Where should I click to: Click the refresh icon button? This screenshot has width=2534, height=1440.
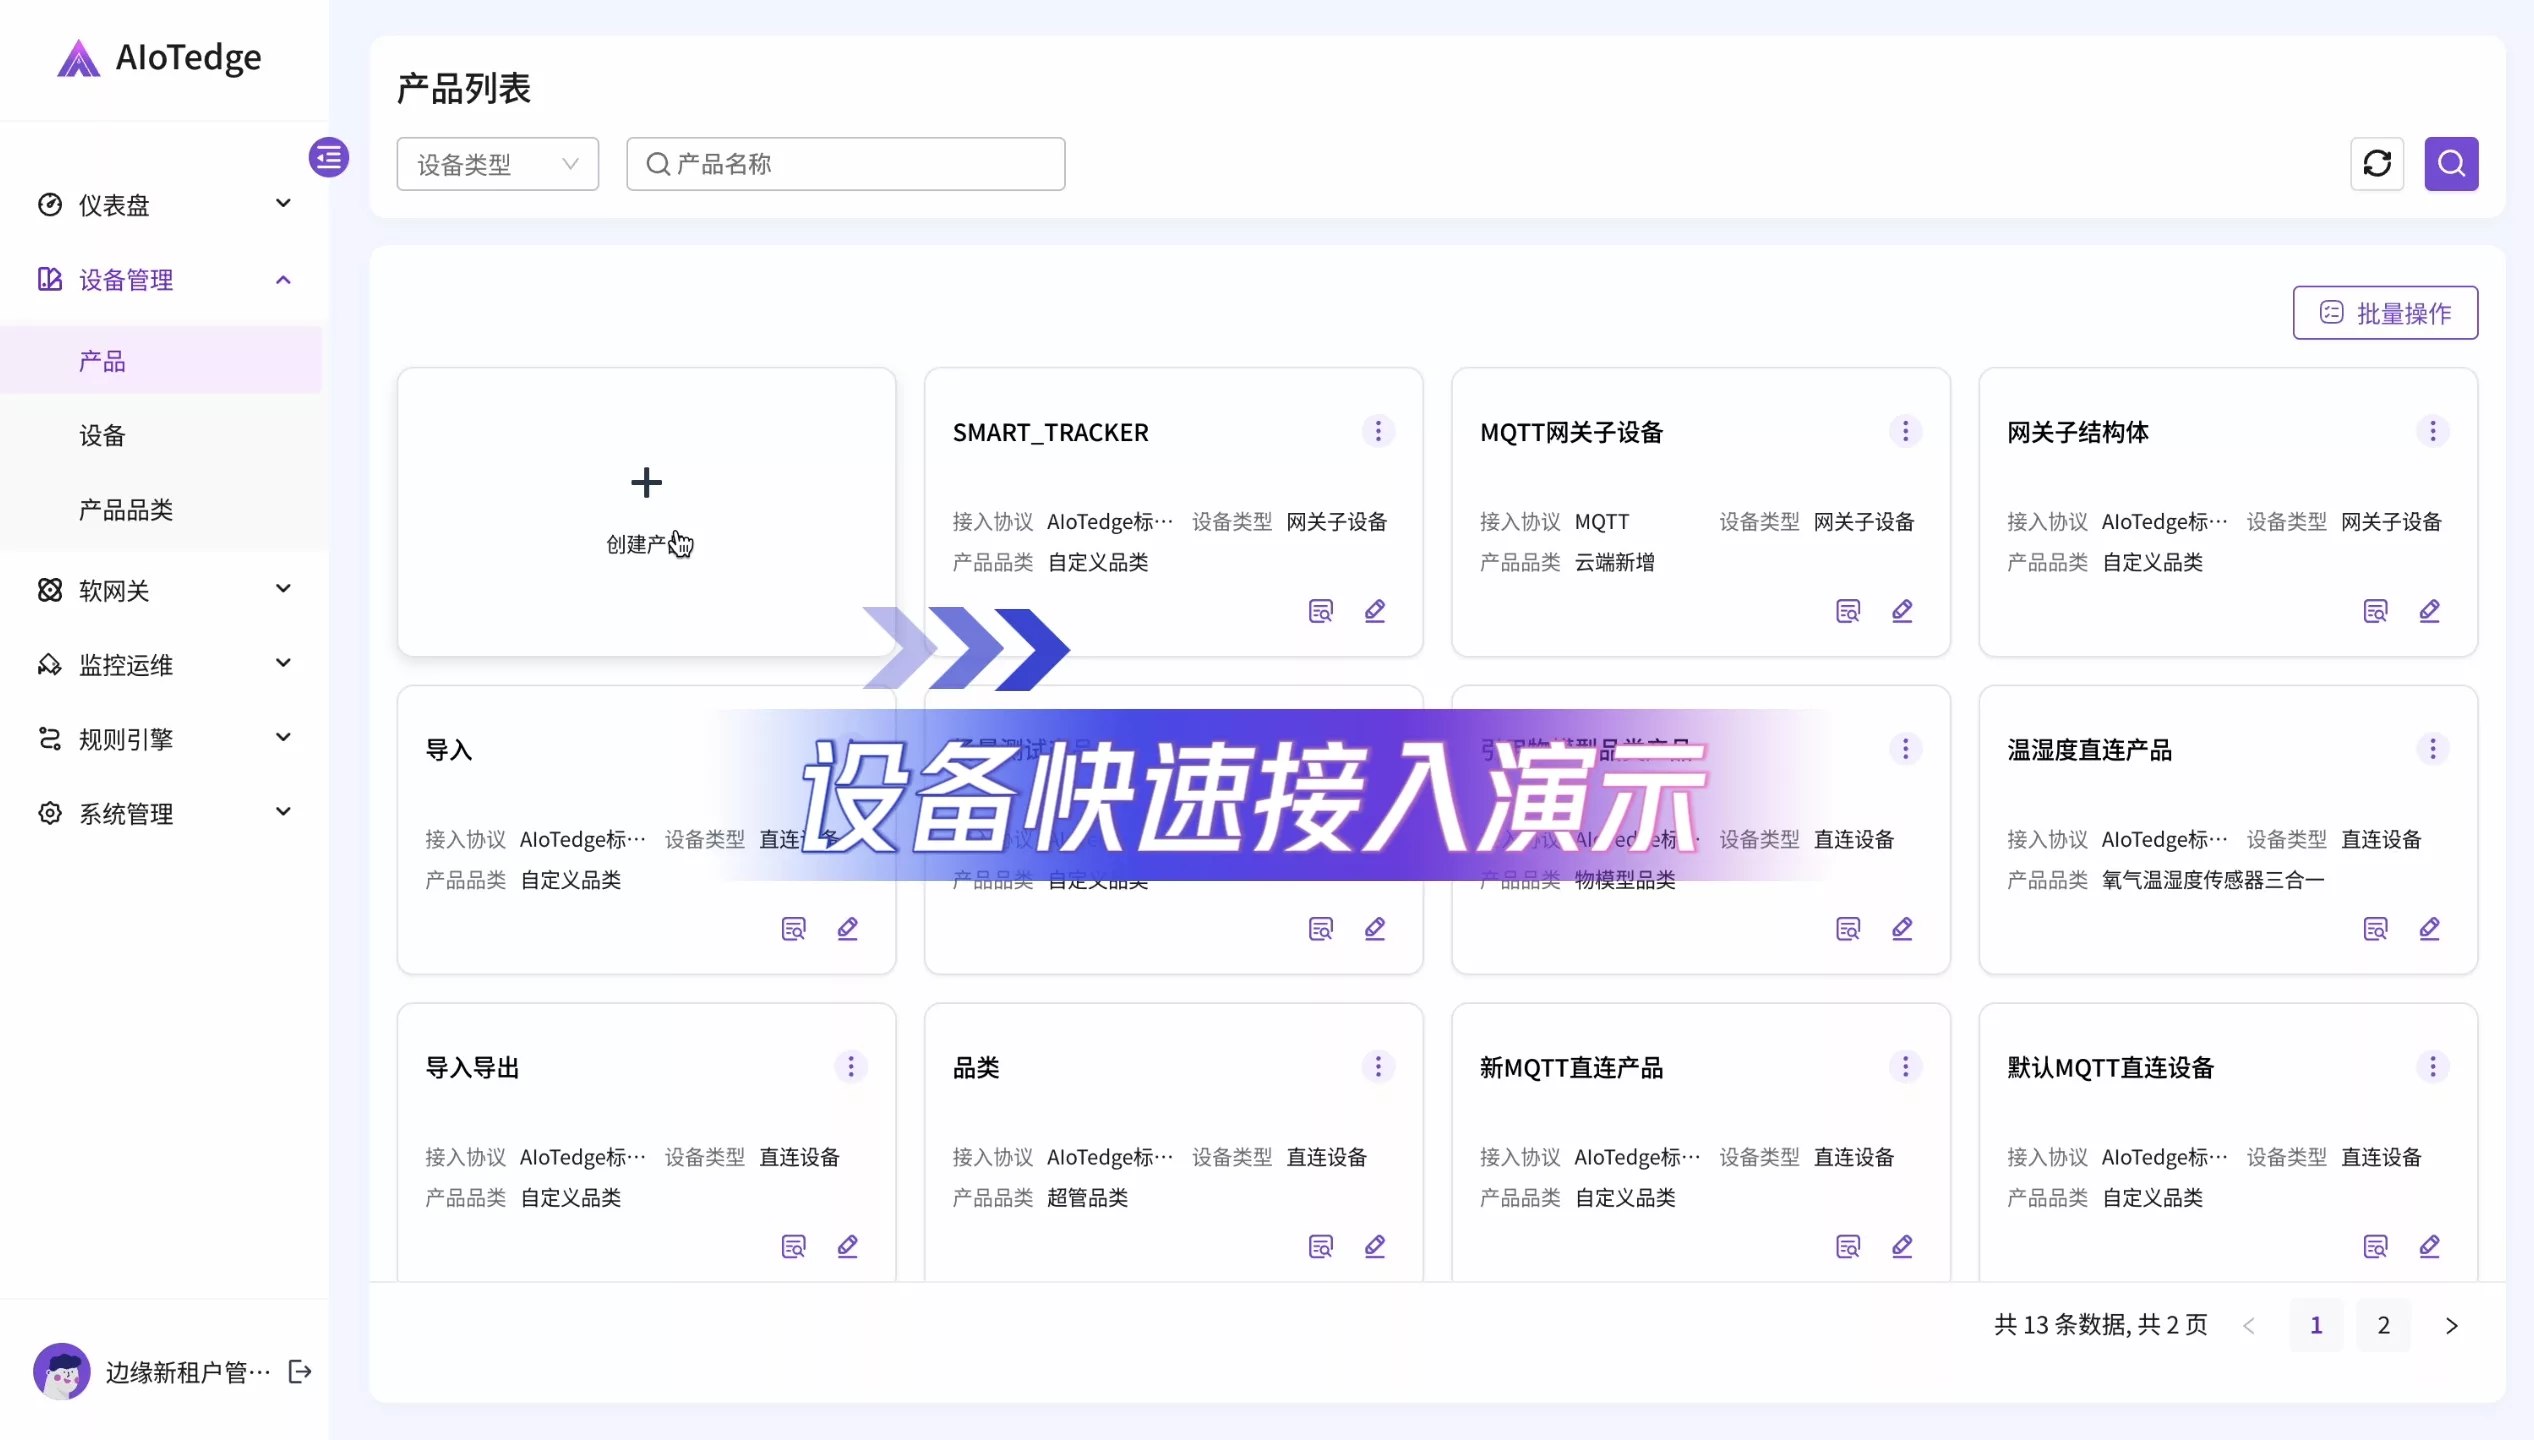coord(2376,163)
